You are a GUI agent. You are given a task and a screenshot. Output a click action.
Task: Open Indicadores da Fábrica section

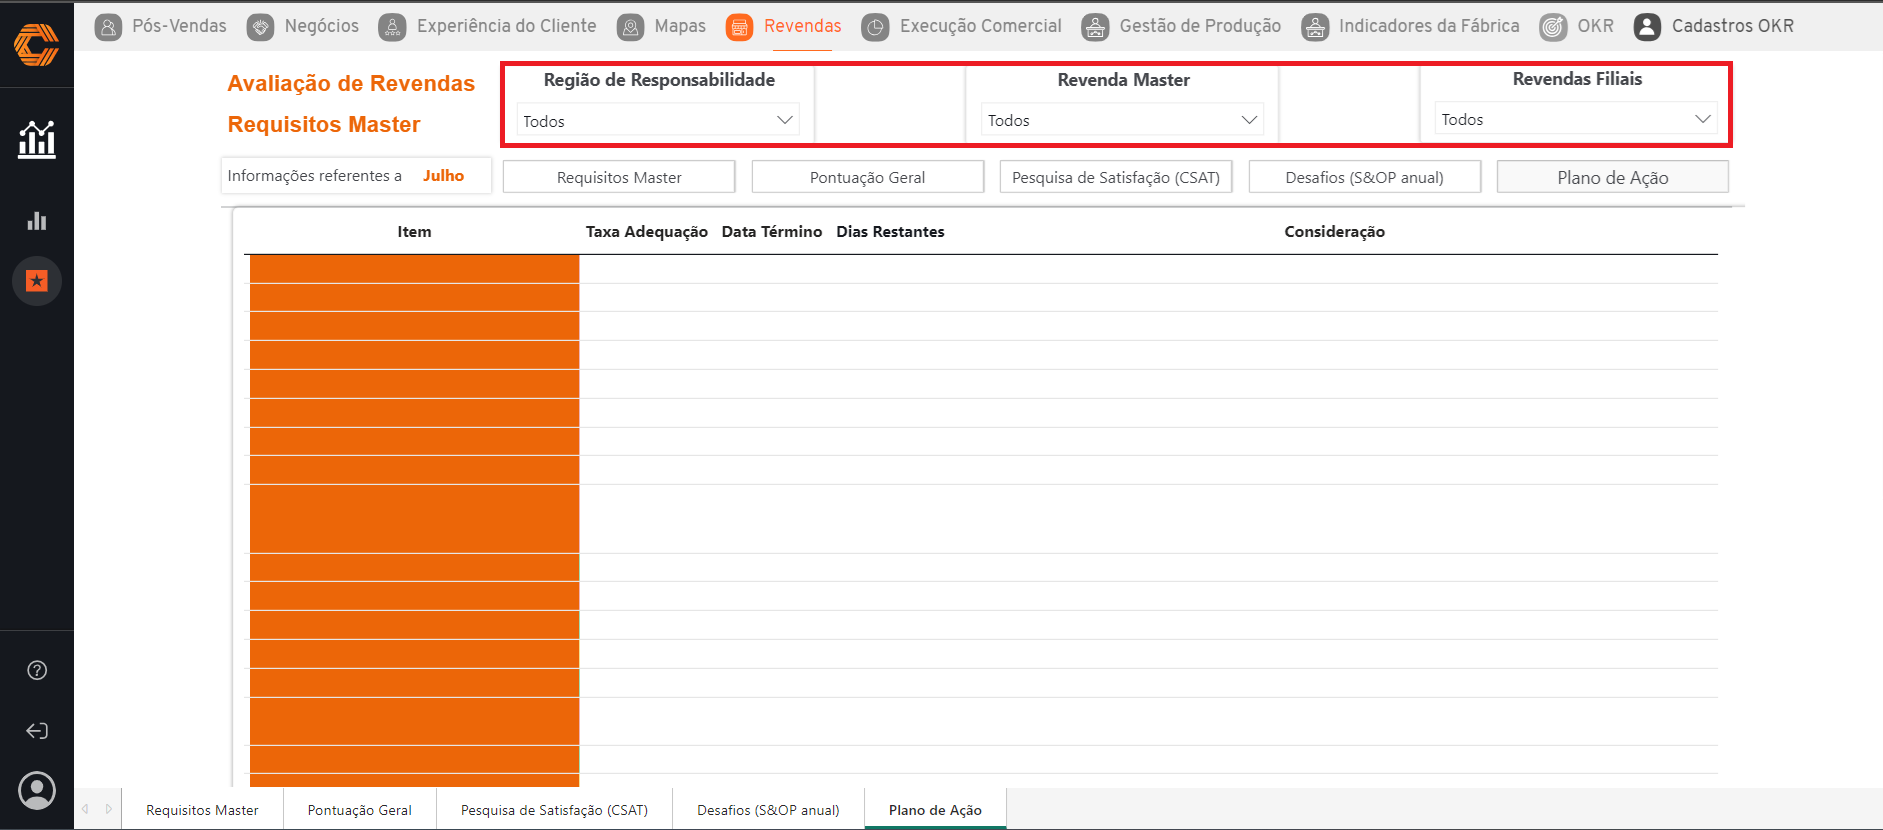point(1429,26)
